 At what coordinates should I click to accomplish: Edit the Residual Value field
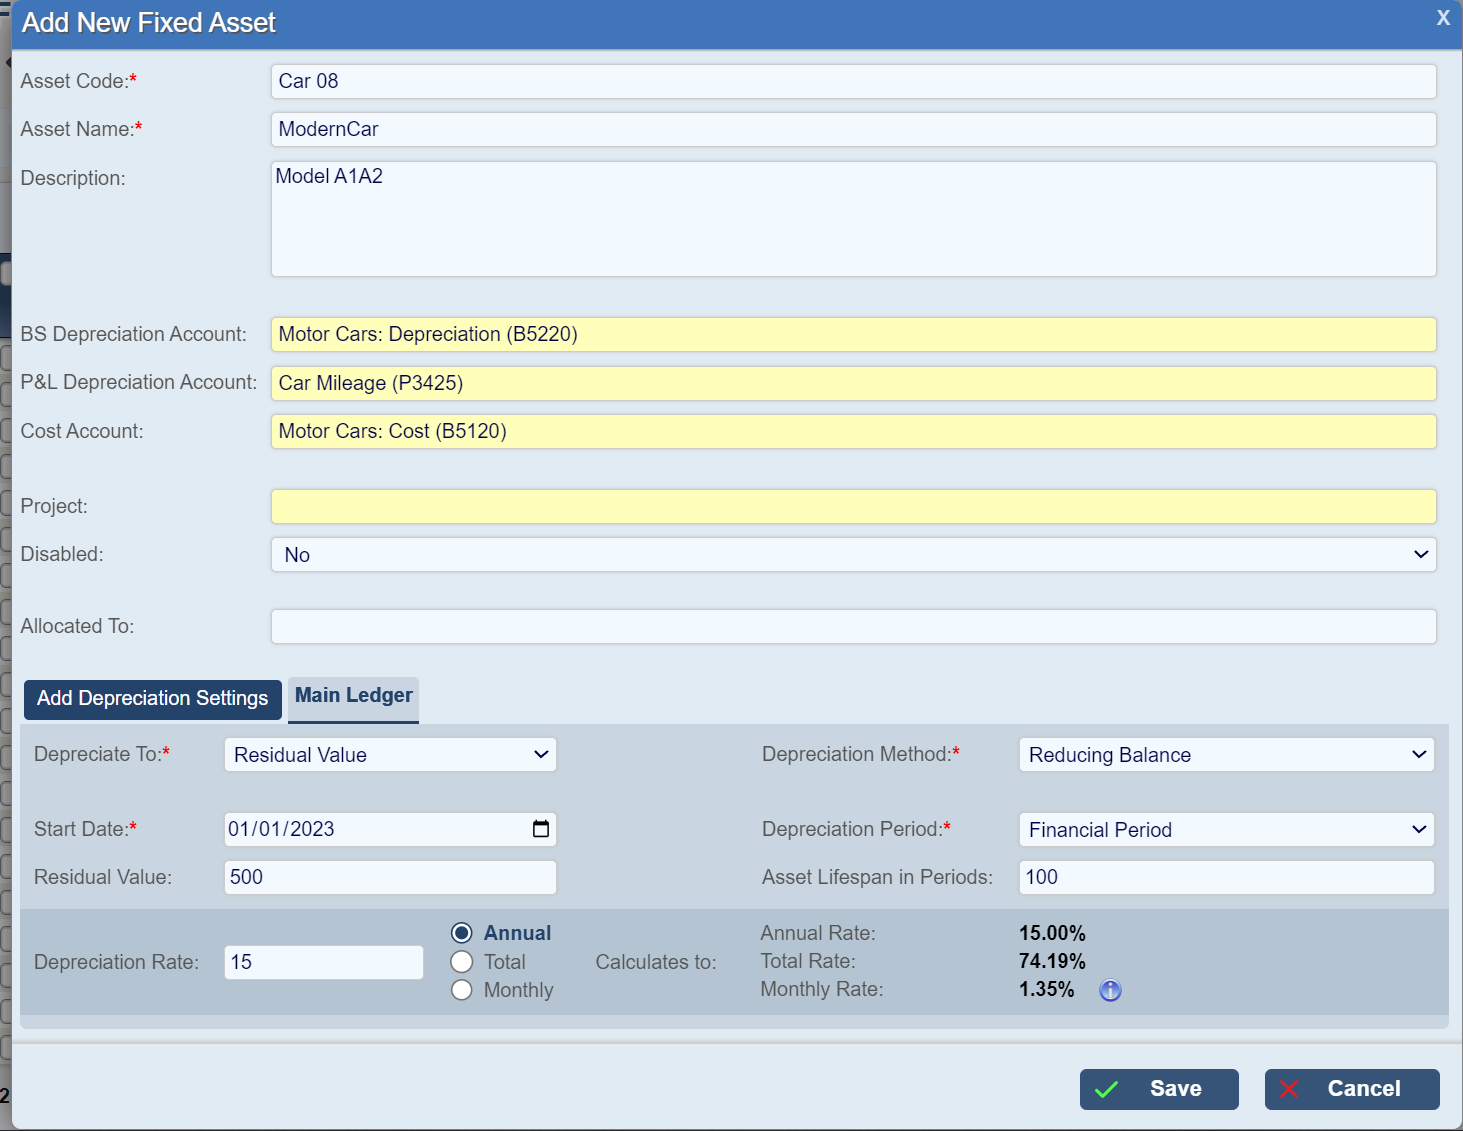click(x=390, y=877)
